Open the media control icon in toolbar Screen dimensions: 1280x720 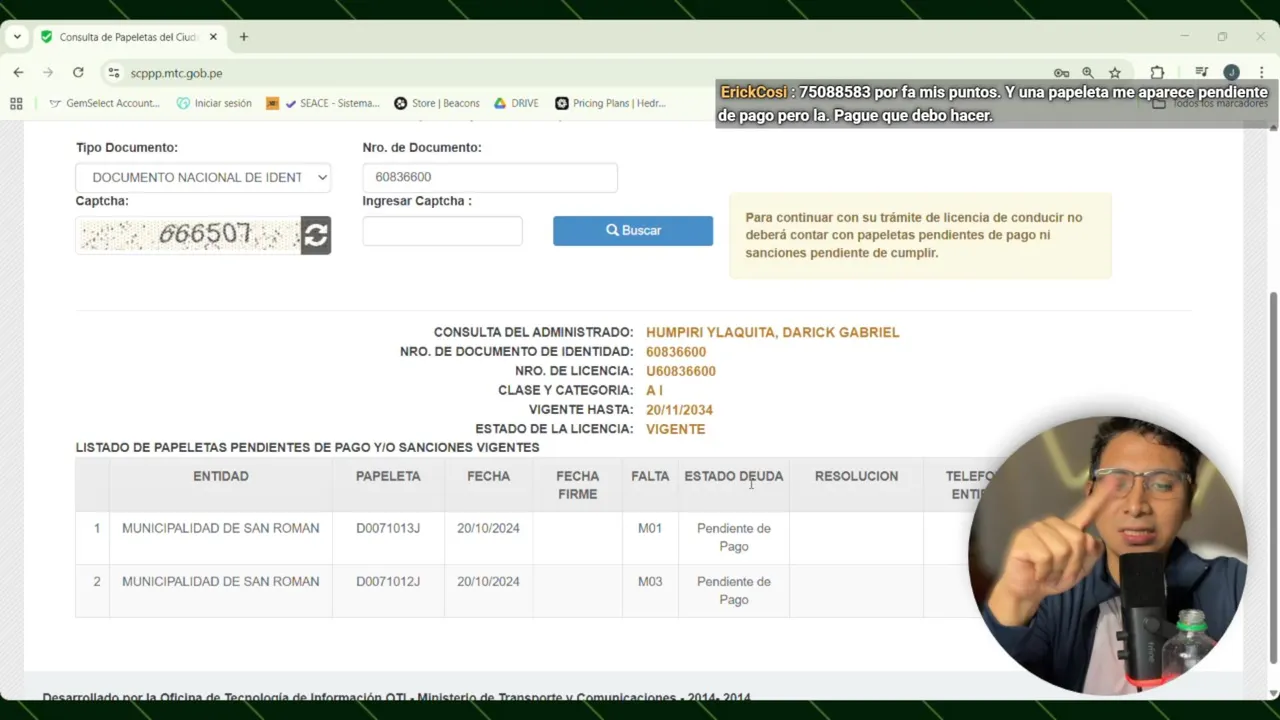pos(1202,73)
